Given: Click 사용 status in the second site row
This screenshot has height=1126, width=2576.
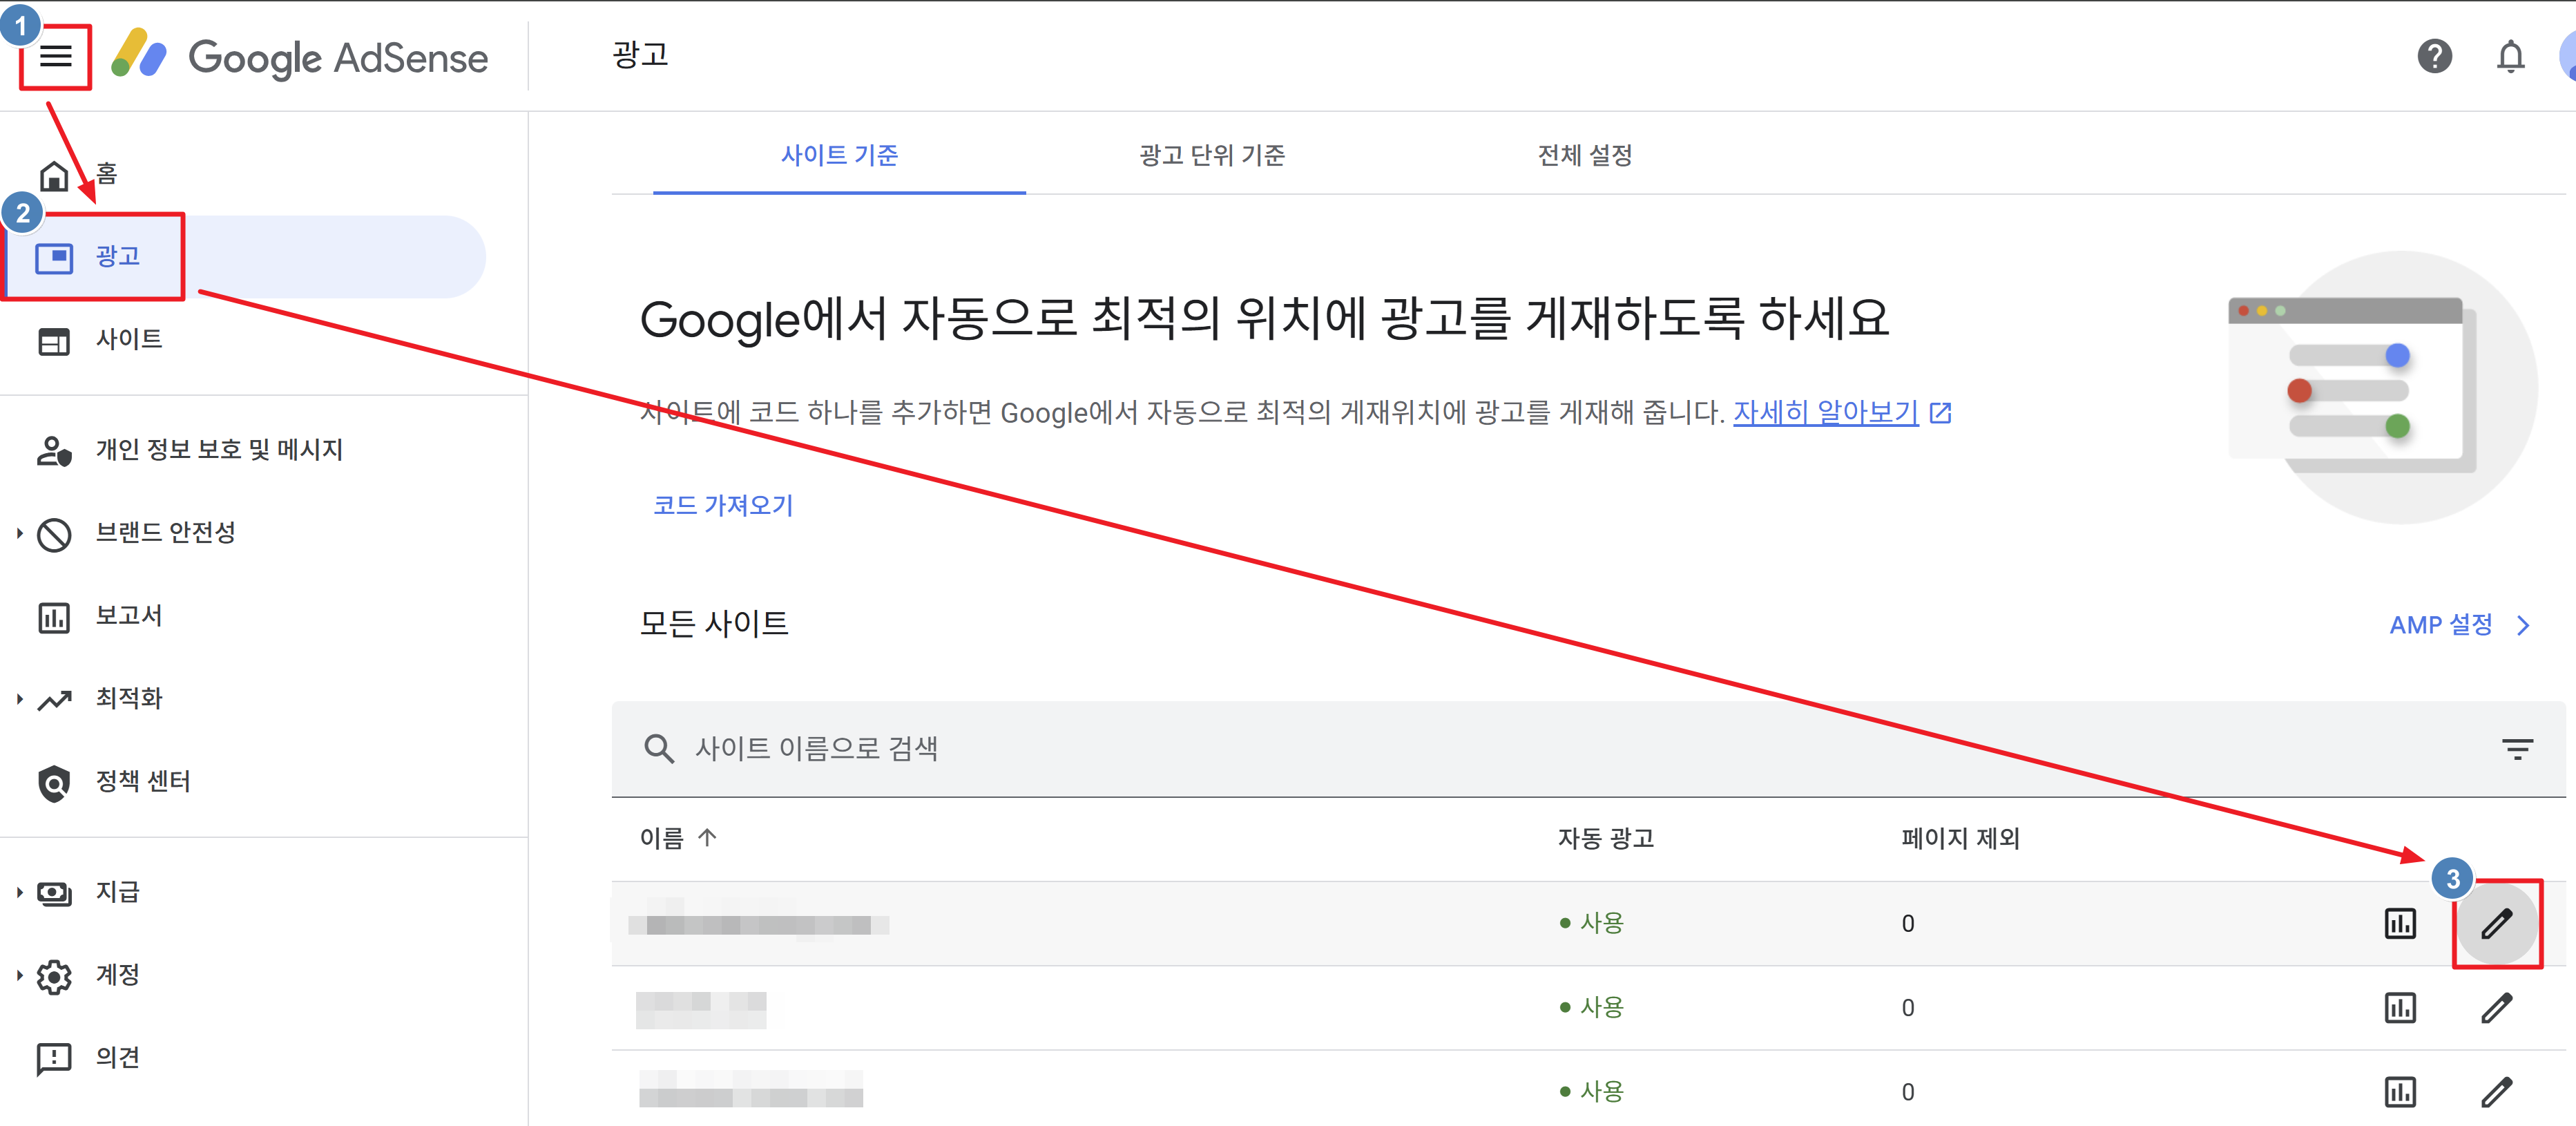Looking at the screenshot, I should coord(1591,1007).
